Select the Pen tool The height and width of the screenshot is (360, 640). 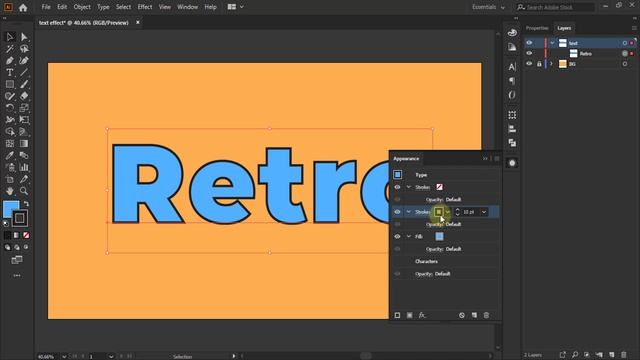[x=10, y=60]
